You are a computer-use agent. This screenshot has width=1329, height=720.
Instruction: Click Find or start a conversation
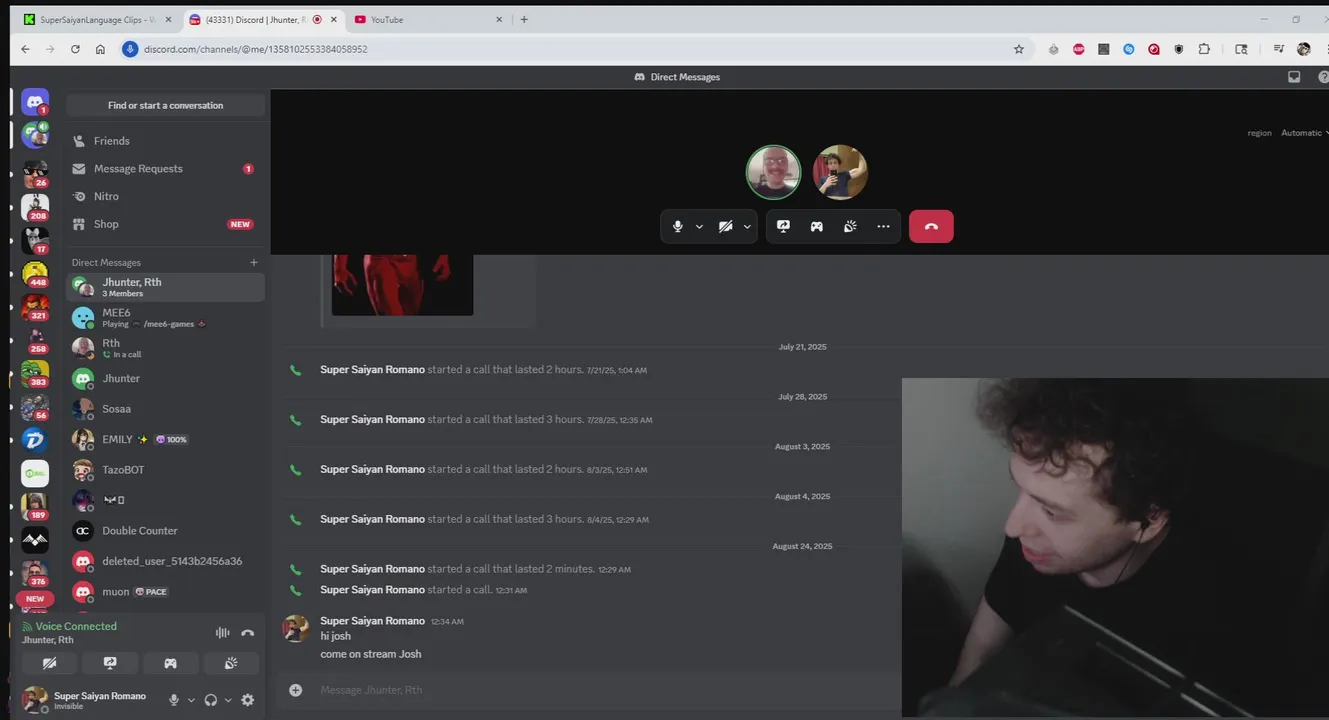[x=165, y=105]
